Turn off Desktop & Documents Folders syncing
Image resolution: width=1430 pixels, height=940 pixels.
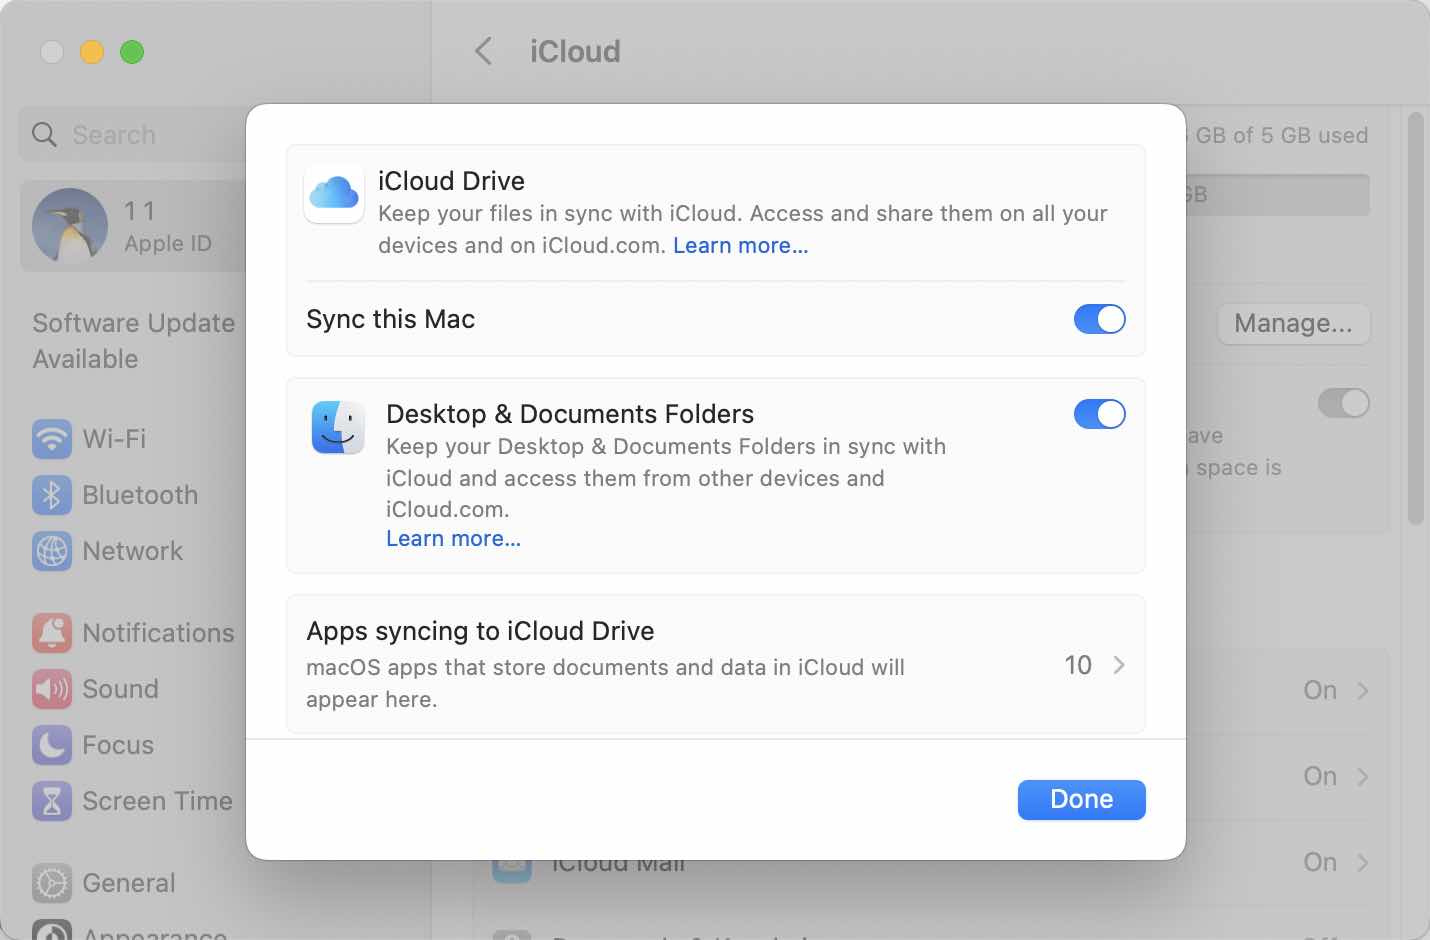(1099, 414)
